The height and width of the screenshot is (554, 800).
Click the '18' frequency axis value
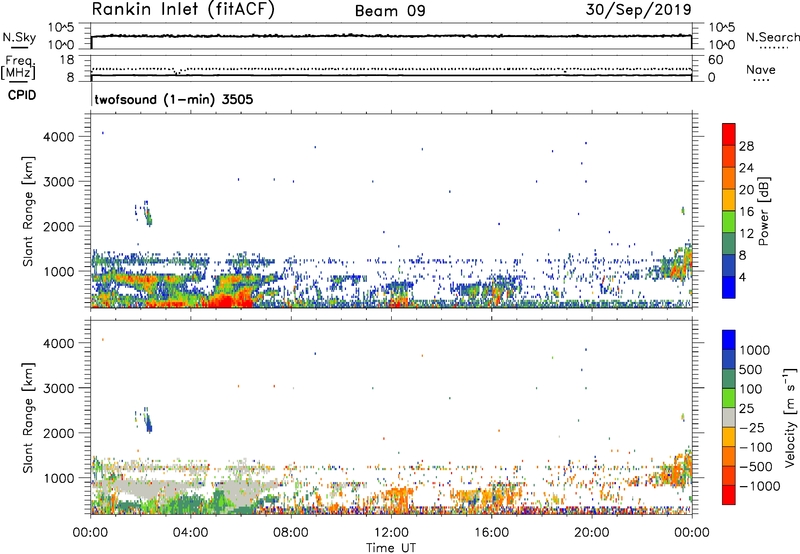(66, 60)
